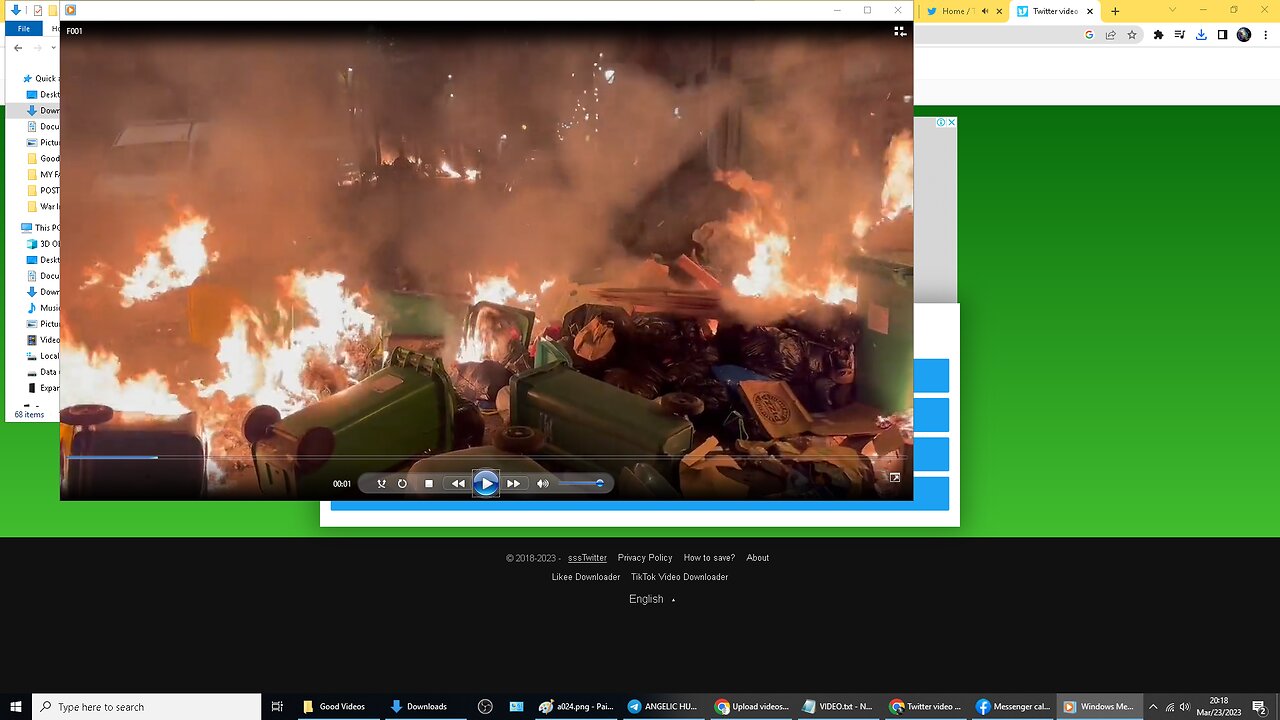
Task: Open a new Chrome tab
Action: point(1115,11)
